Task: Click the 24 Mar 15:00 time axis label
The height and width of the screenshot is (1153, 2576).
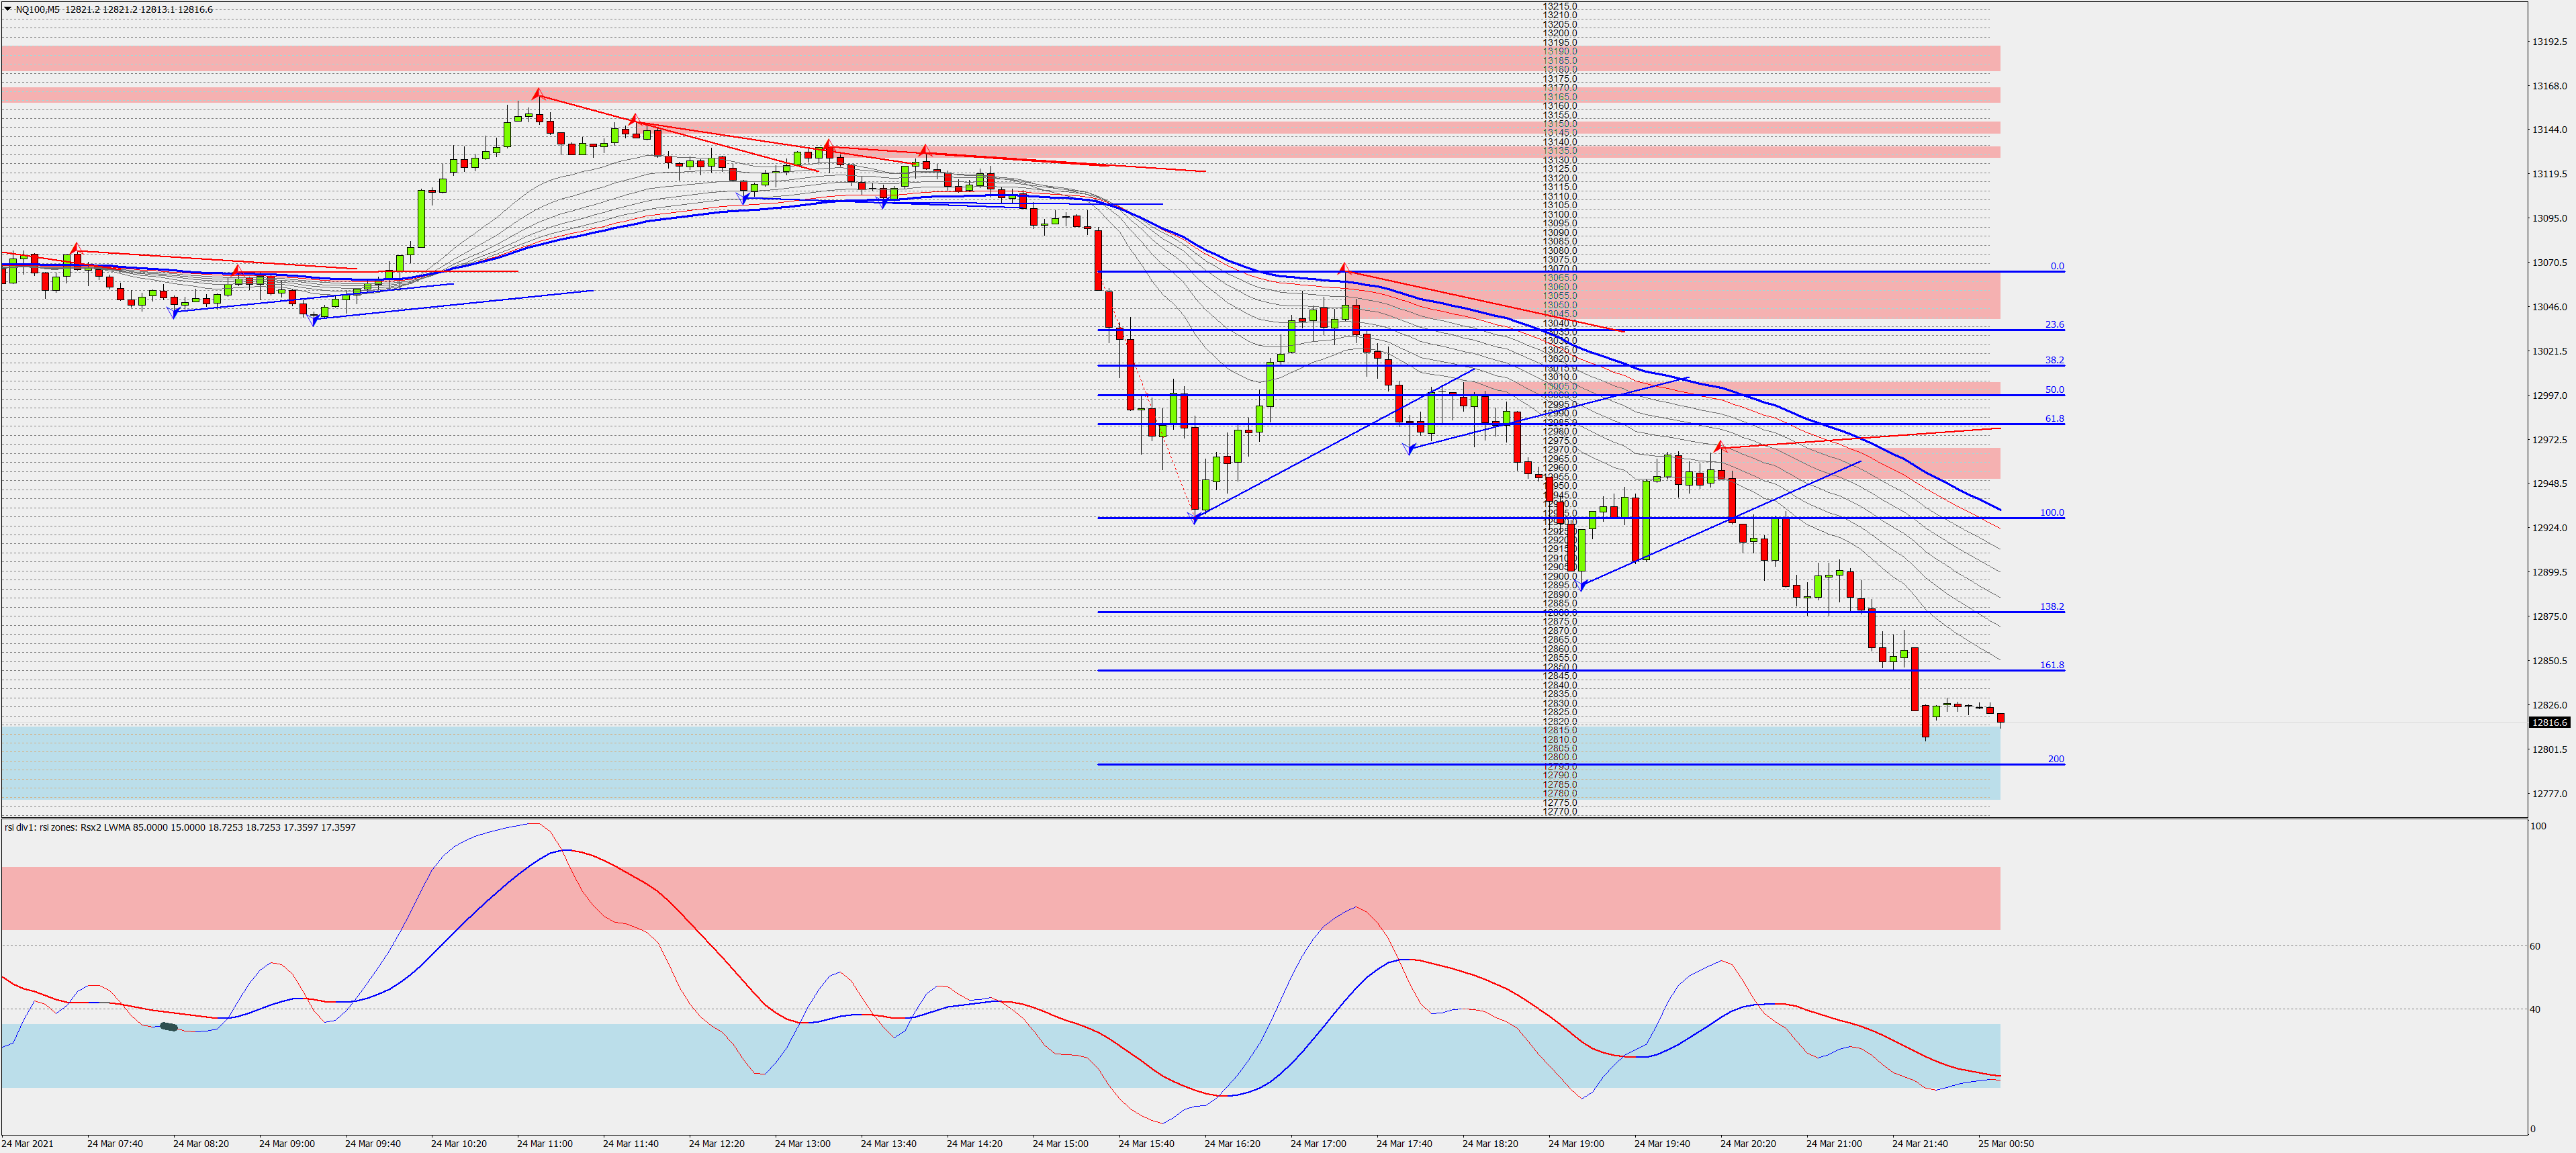Action: click(1060, 1143)
